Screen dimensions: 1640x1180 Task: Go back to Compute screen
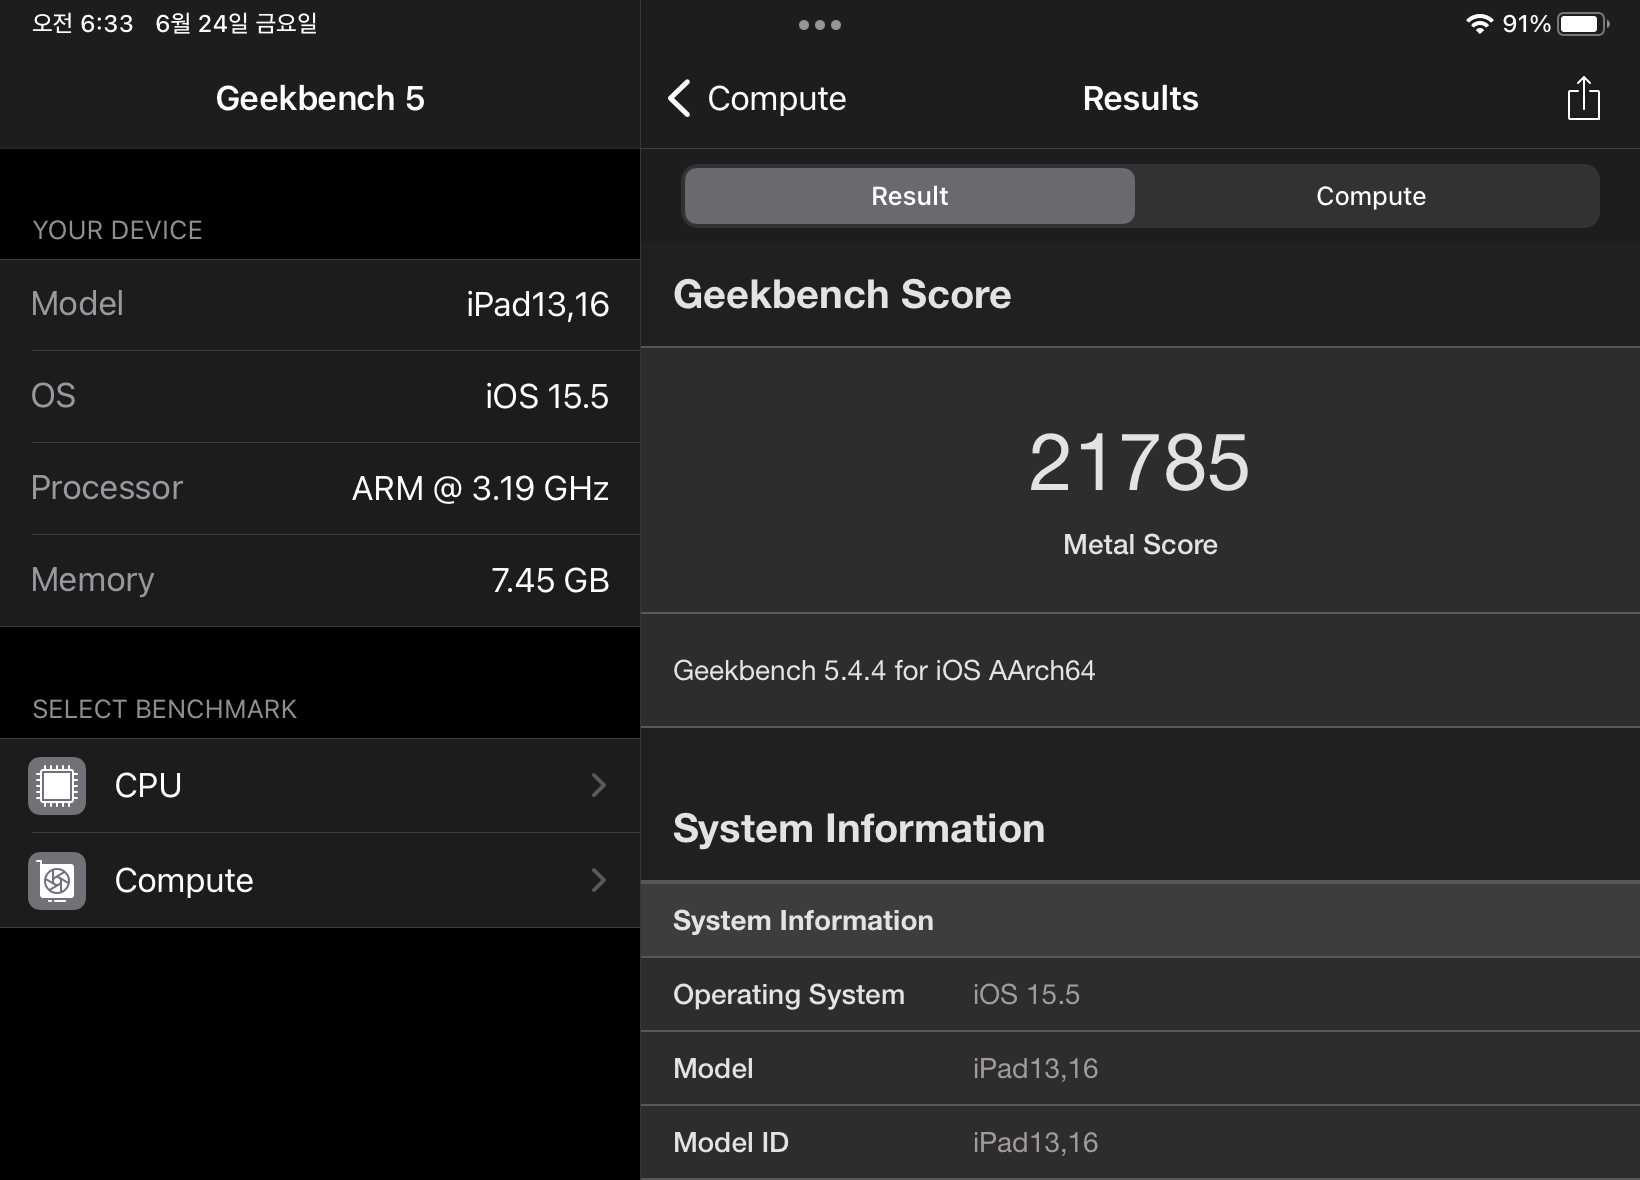point(757,98)
